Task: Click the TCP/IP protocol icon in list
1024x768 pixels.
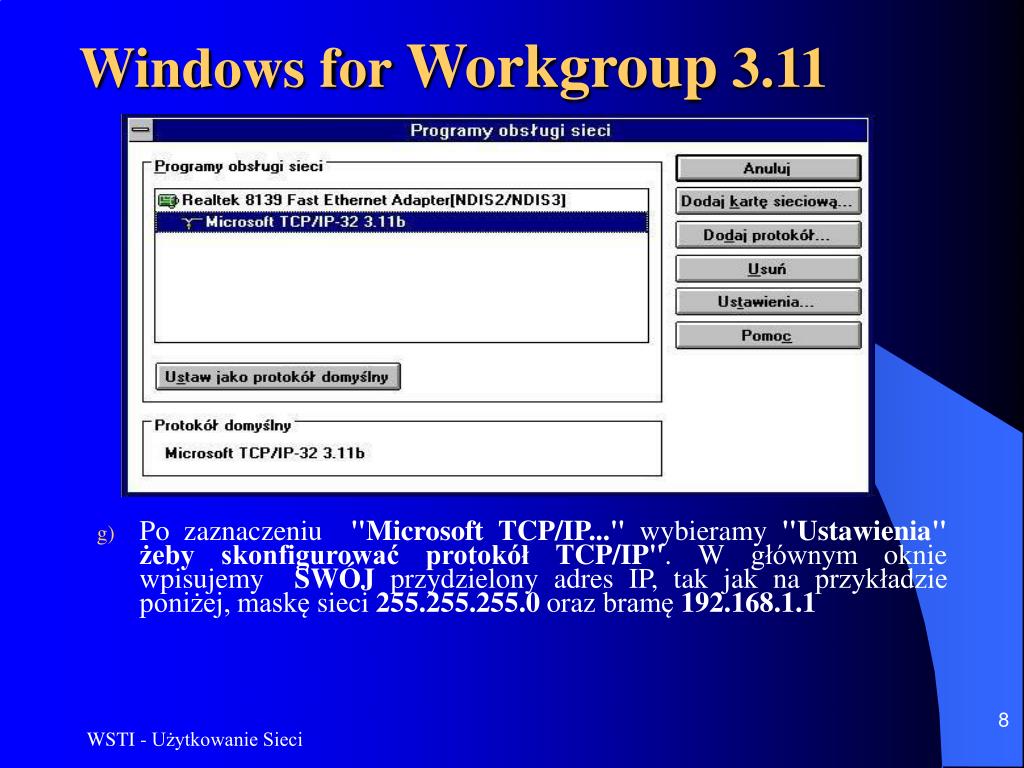Action: tap(190, 223)
